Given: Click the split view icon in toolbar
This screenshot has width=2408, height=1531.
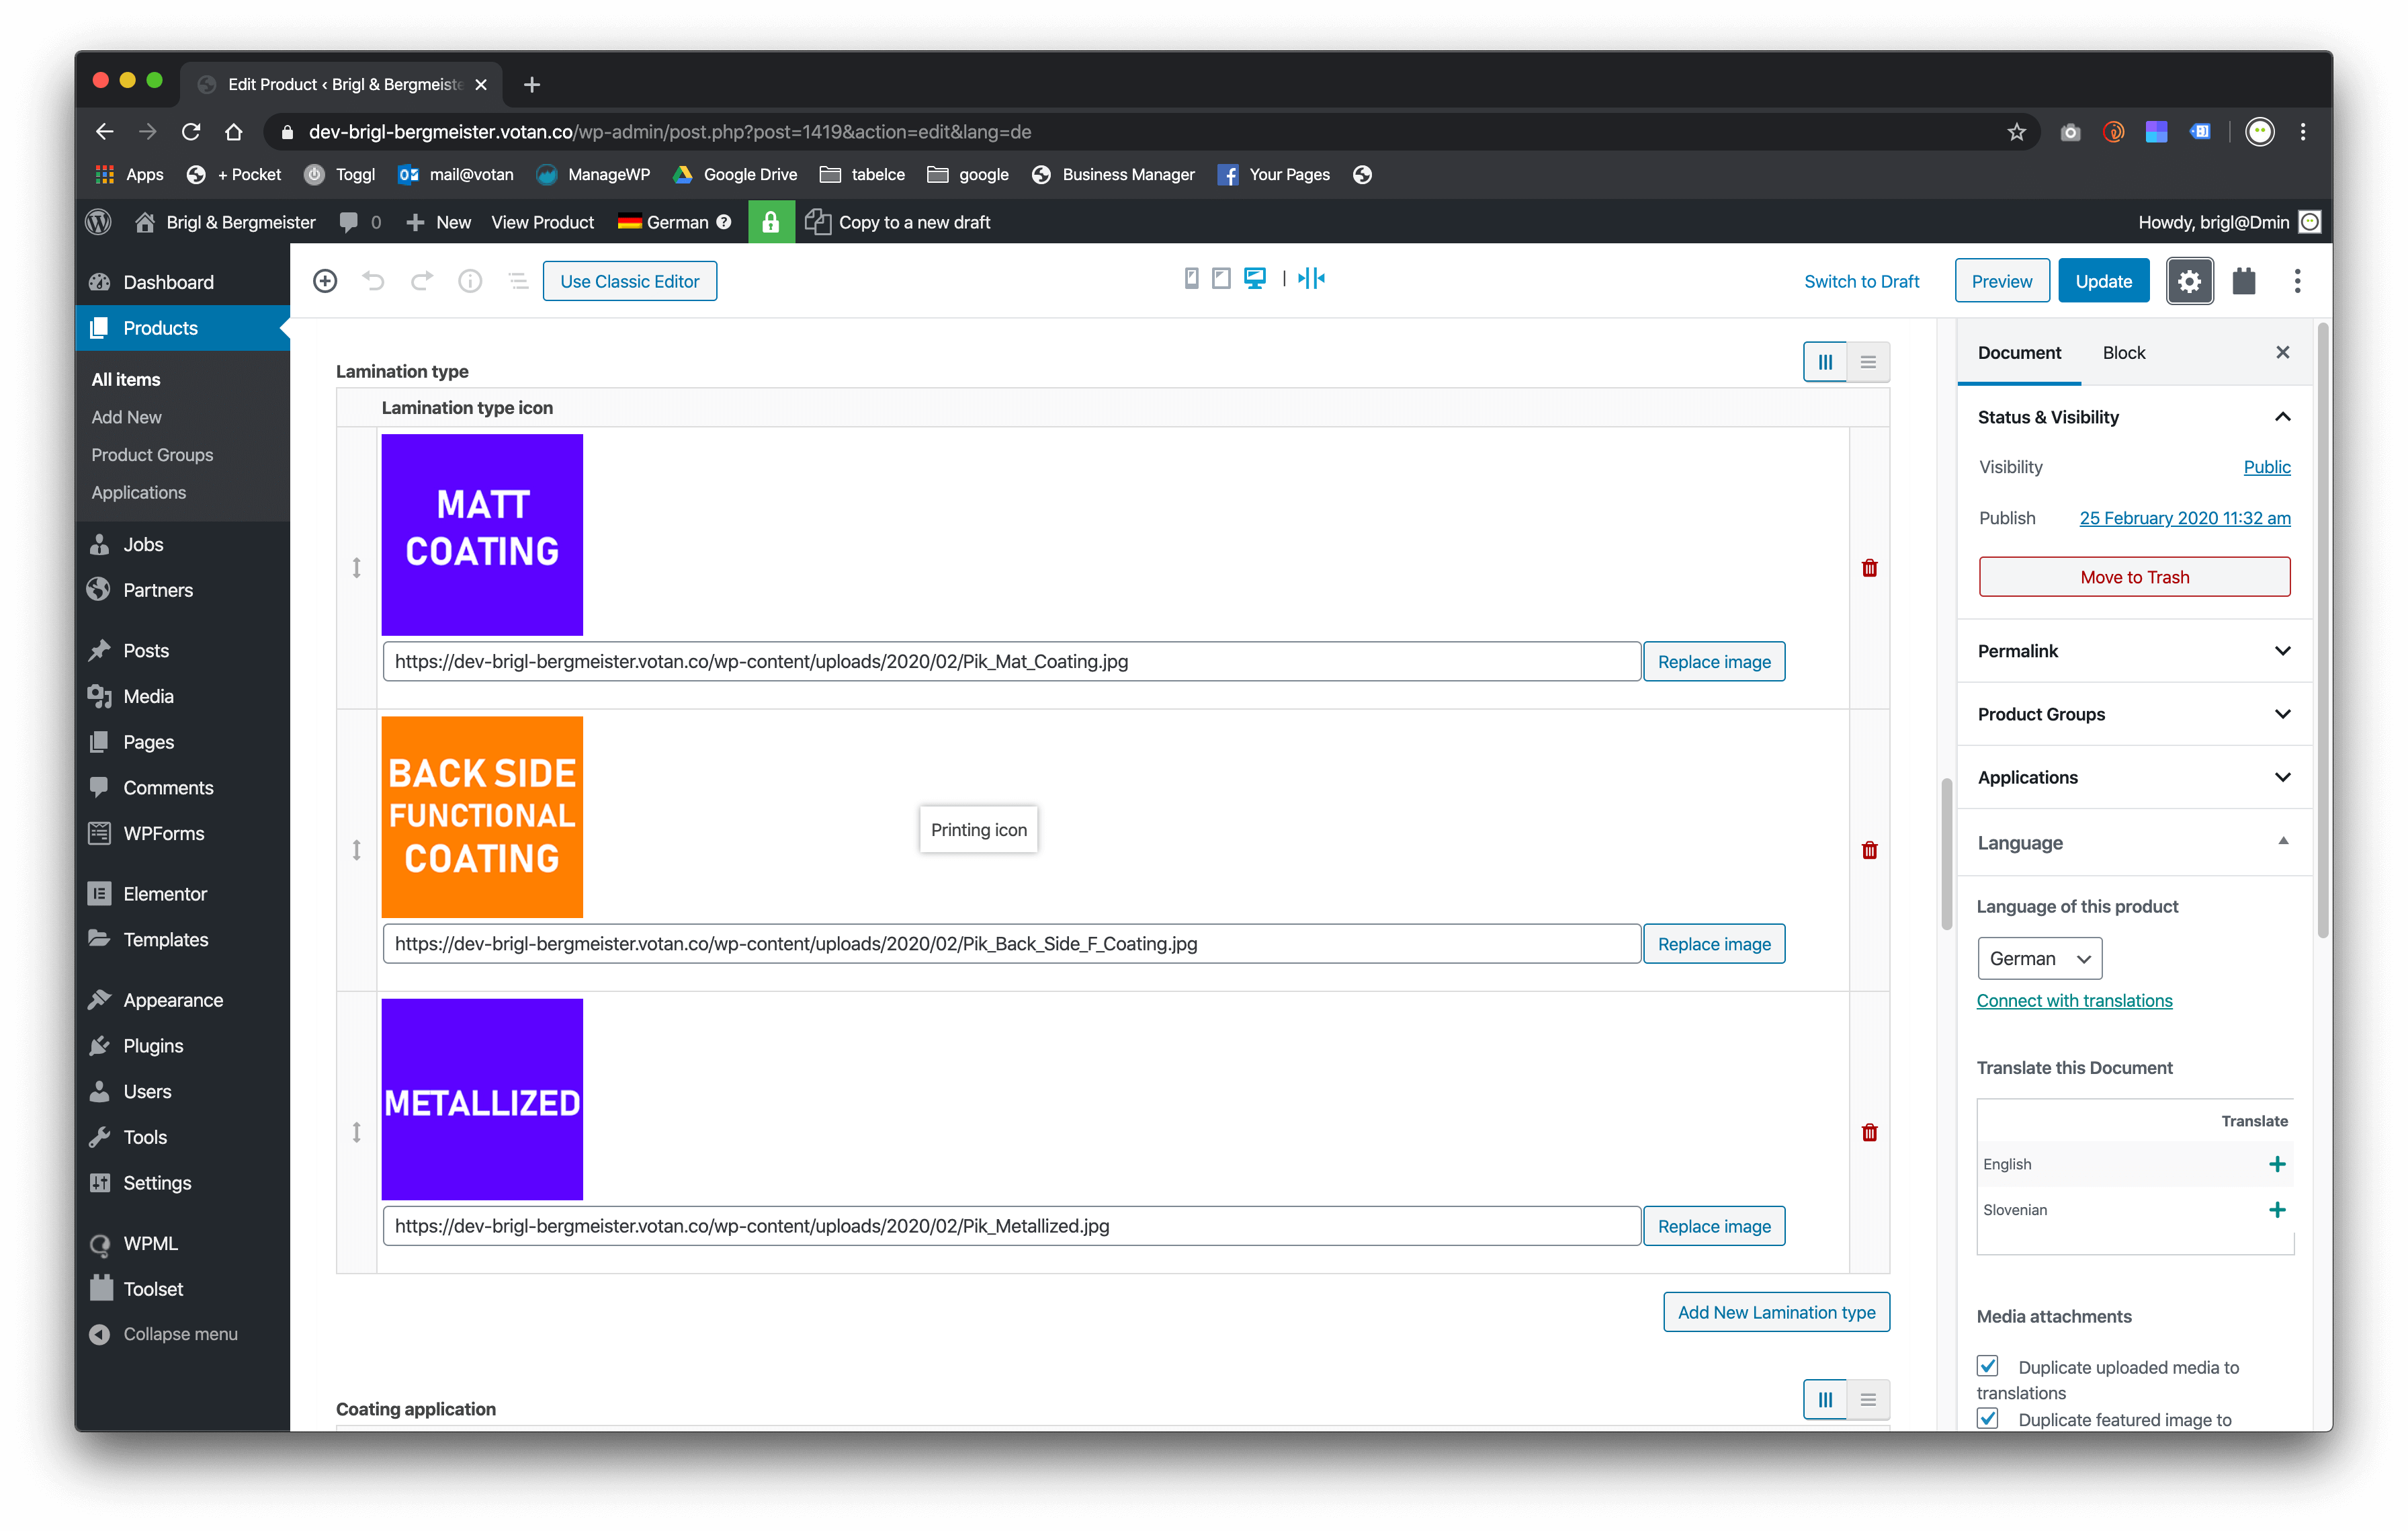Looking at the screenshot, I should 1311,278.
